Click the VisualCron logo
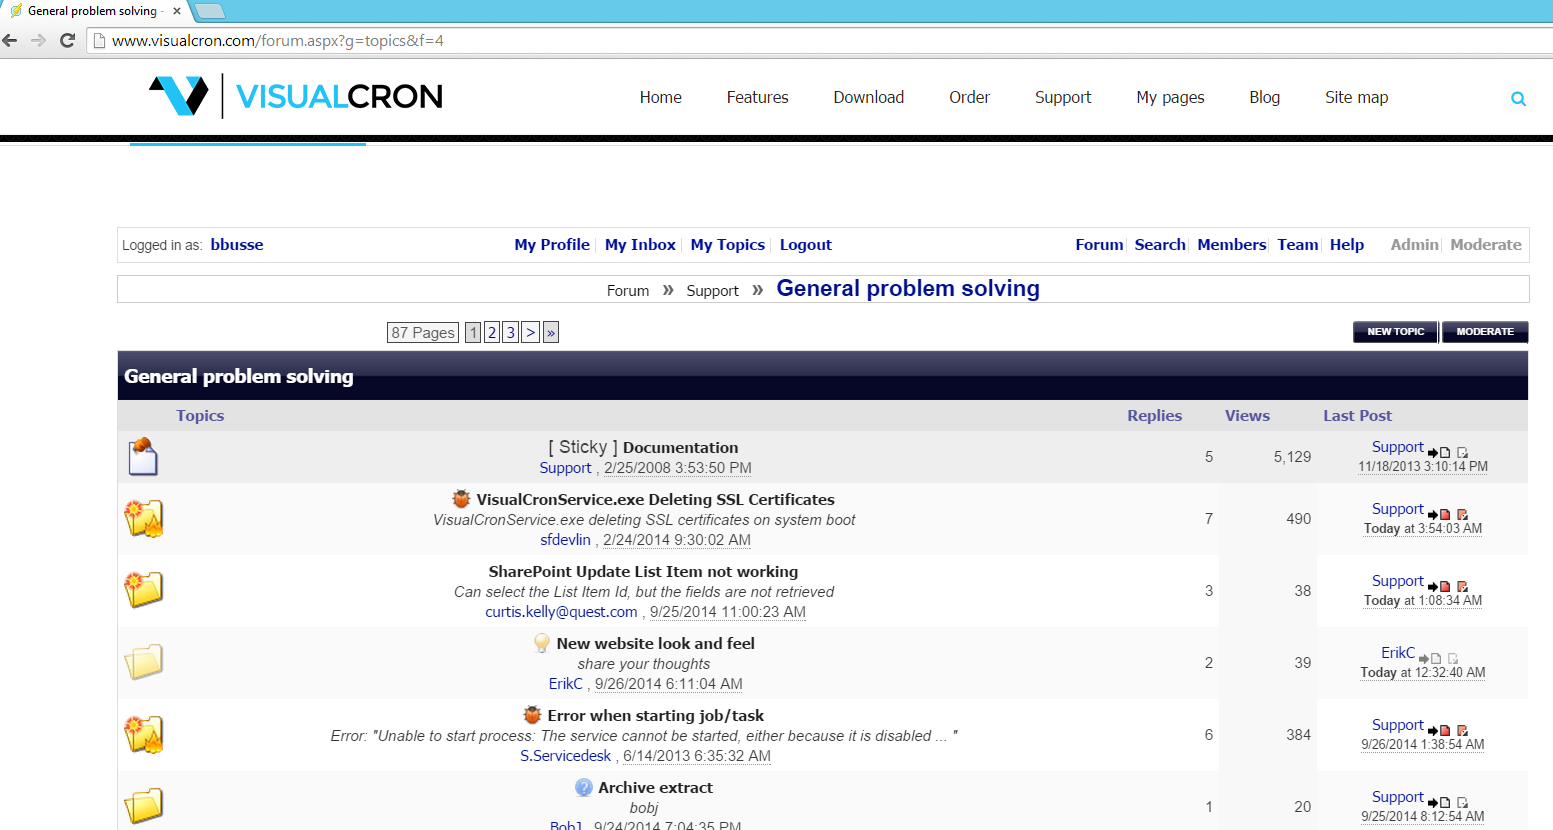 (x=296, y=96)
